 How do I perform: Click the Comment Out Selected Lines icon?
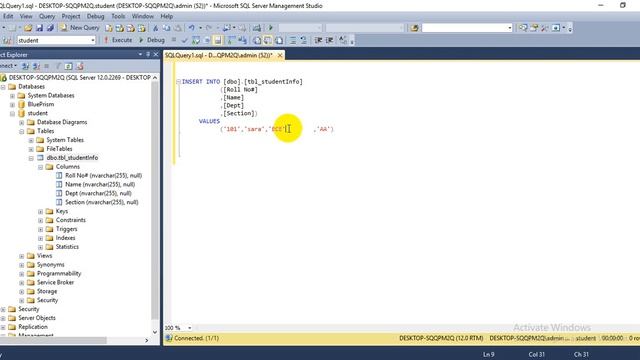coord(293,40)
